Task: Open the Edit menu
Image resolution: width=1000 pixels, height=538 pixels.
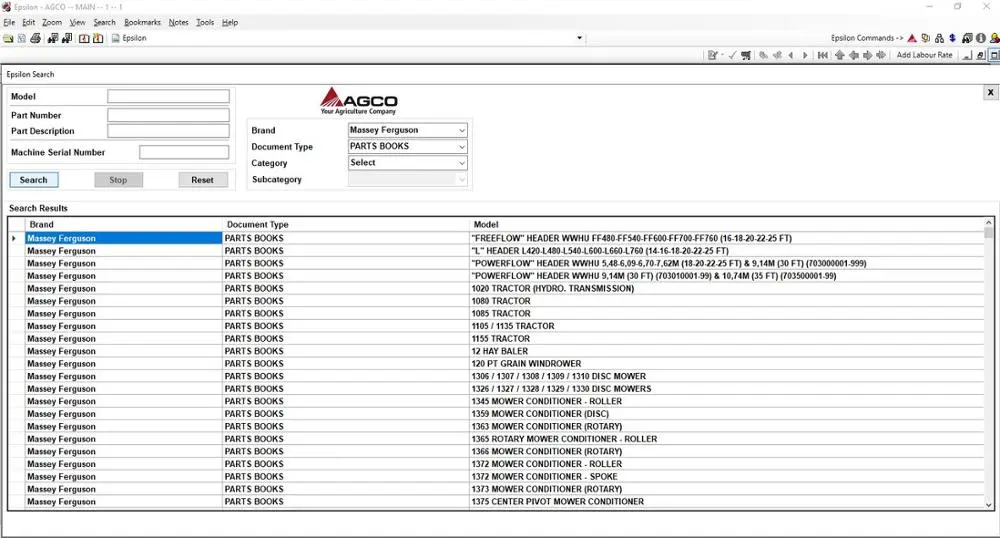Action: point(29,22)
